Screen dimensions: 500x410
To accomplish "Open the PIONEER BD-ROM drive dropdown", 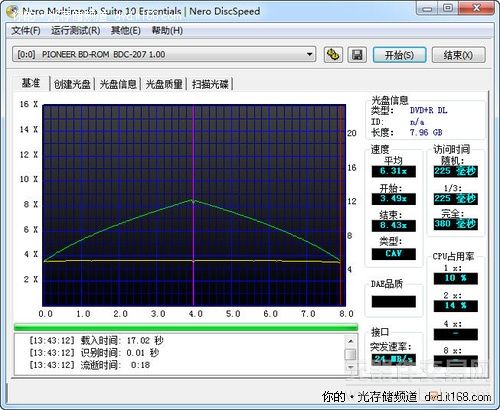I will 164,54.
